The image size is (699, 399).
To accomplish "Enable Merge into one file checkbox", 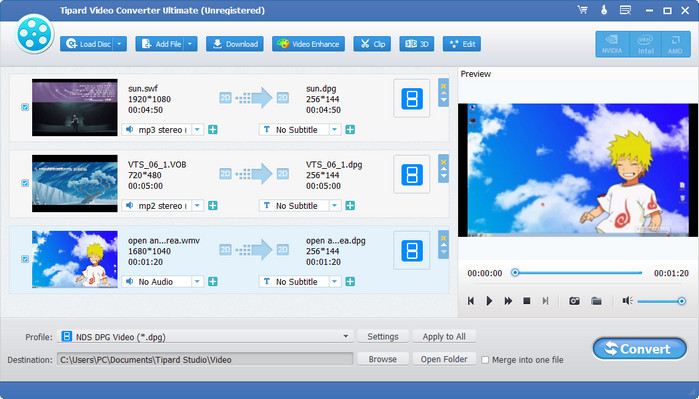I will click(485, 360).
